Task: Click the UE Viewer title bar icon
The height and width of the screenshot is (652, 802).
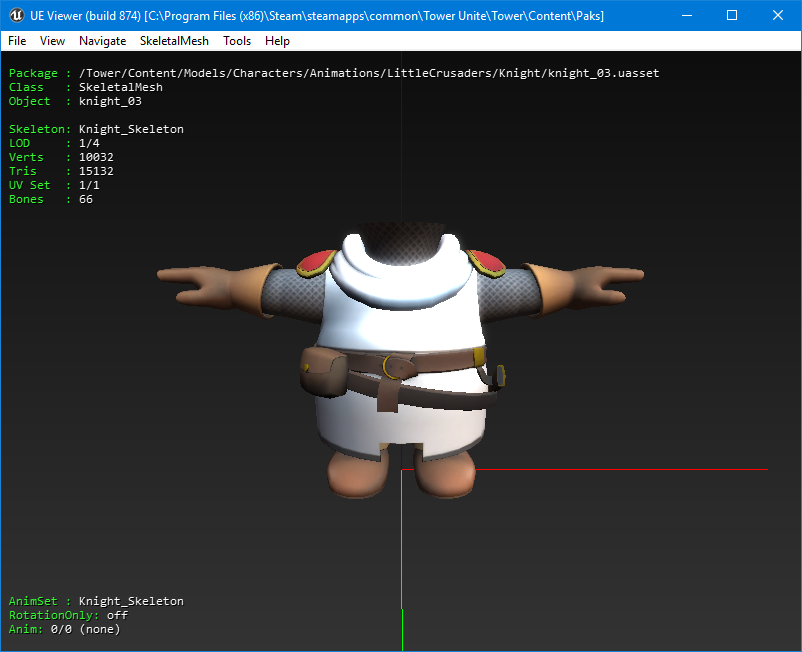Action: (16, 15)
